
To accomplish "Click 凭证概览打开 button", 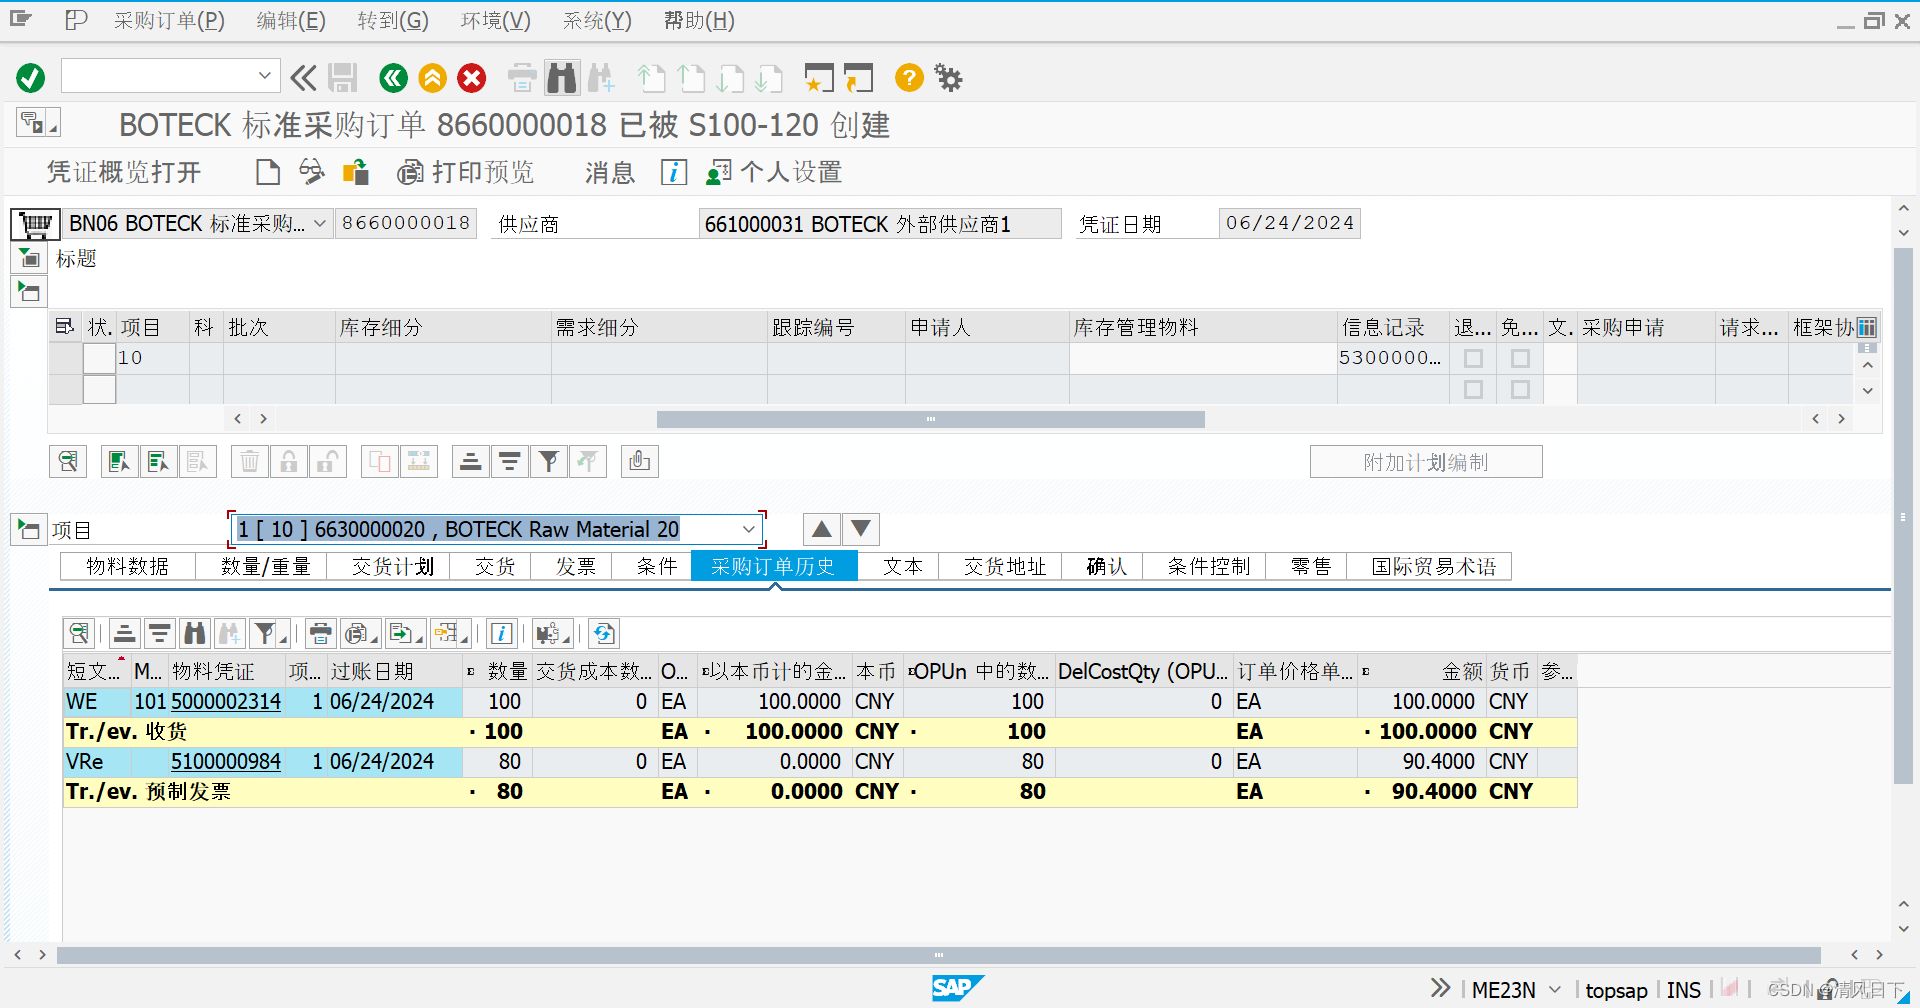I will click(x=124, y=172).
